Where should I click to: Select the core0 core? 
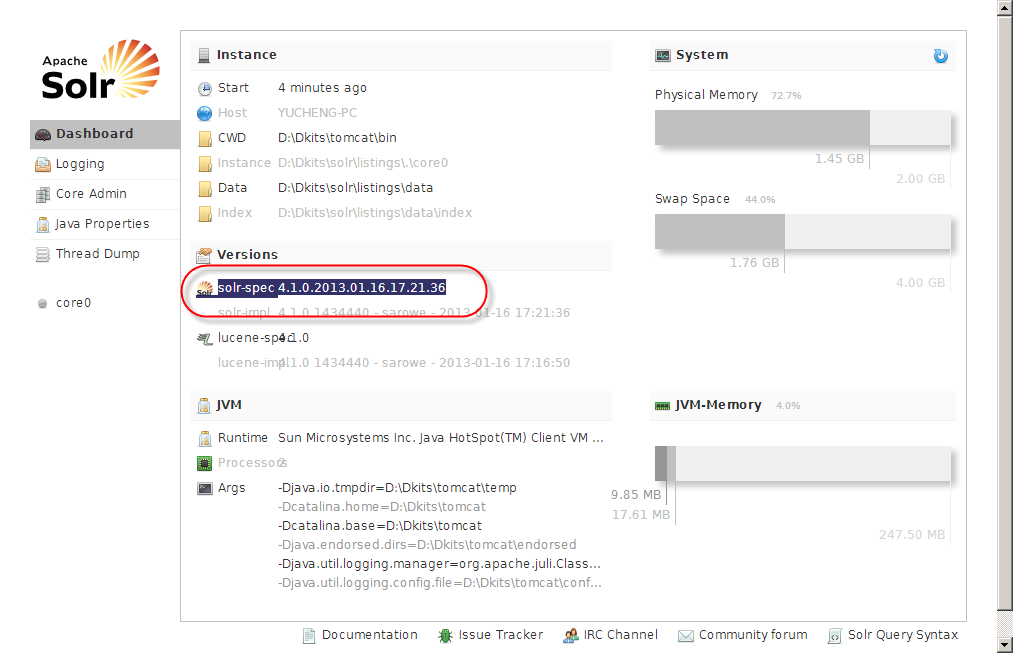click(x=73, y=303)
